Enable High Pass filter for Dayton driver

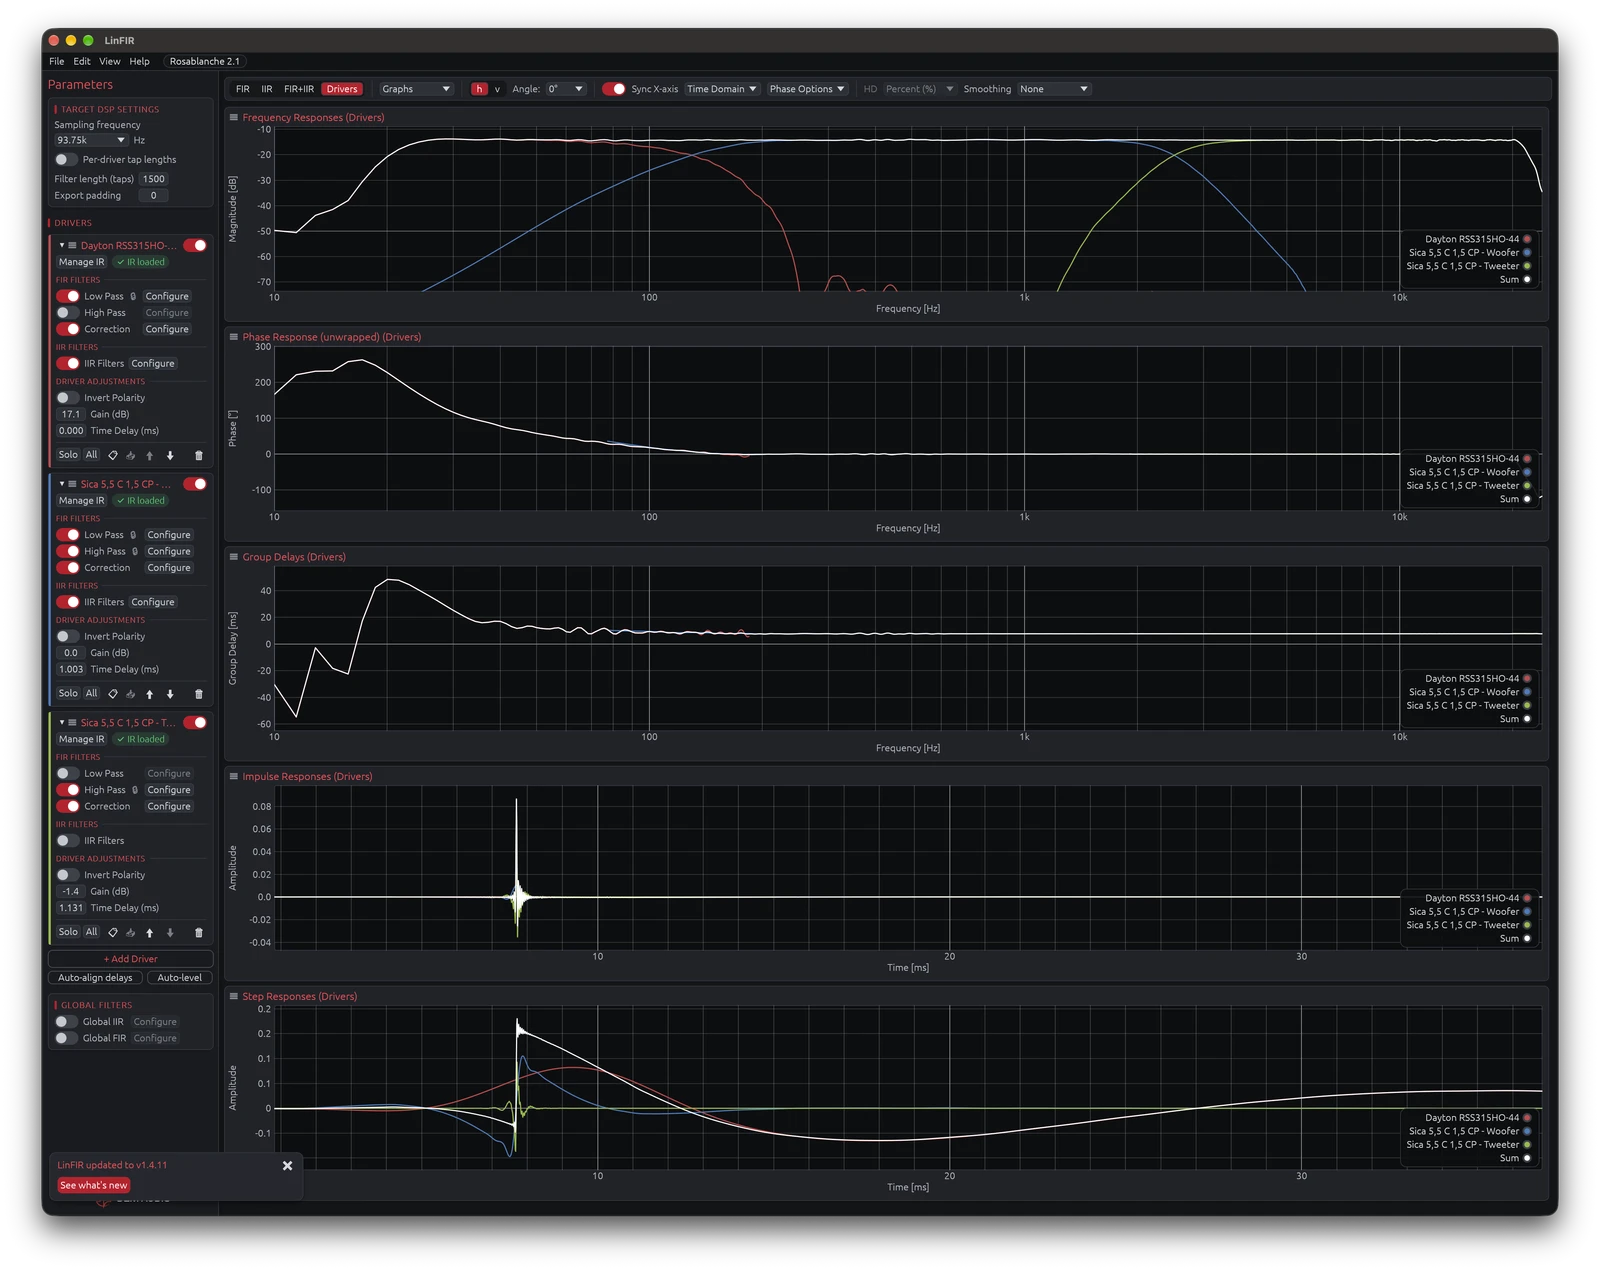(67, 313)
